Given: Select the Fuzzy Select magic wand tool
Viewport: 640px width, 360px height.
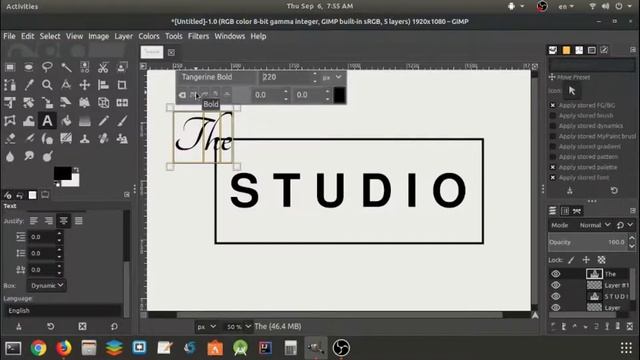Looking at the screenshot, I should (x=66, y=67).
